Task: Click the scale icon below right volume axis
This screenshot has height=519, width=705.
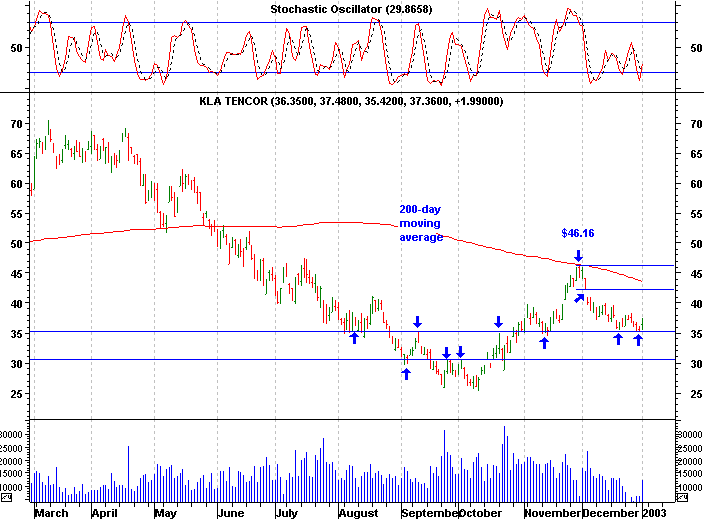Action: point(682,497)
